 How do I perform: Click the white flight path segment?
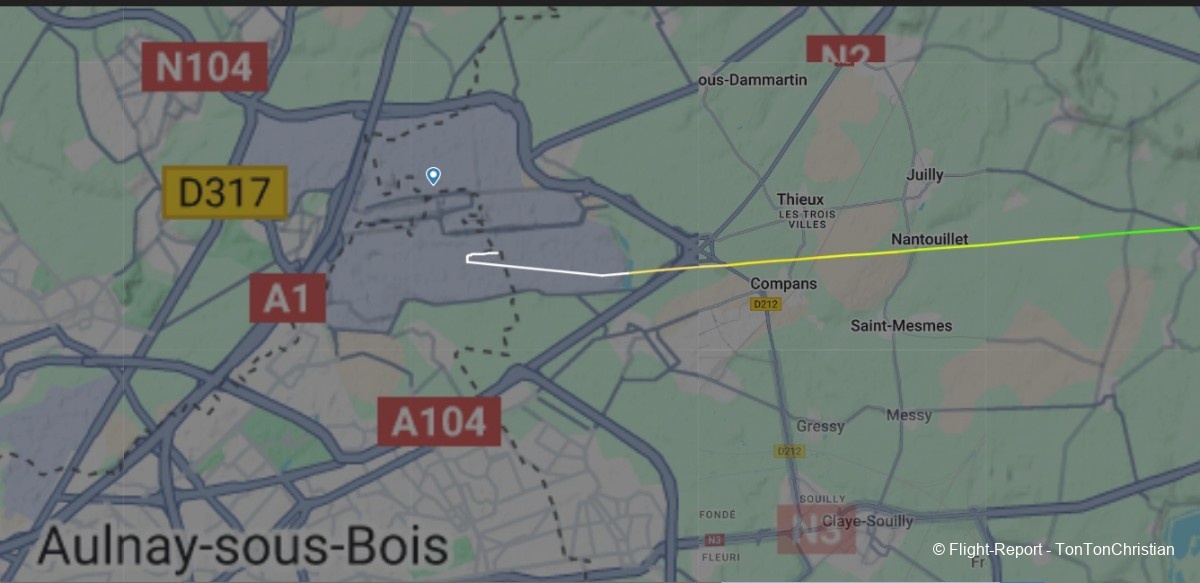[x=540, y=266]
